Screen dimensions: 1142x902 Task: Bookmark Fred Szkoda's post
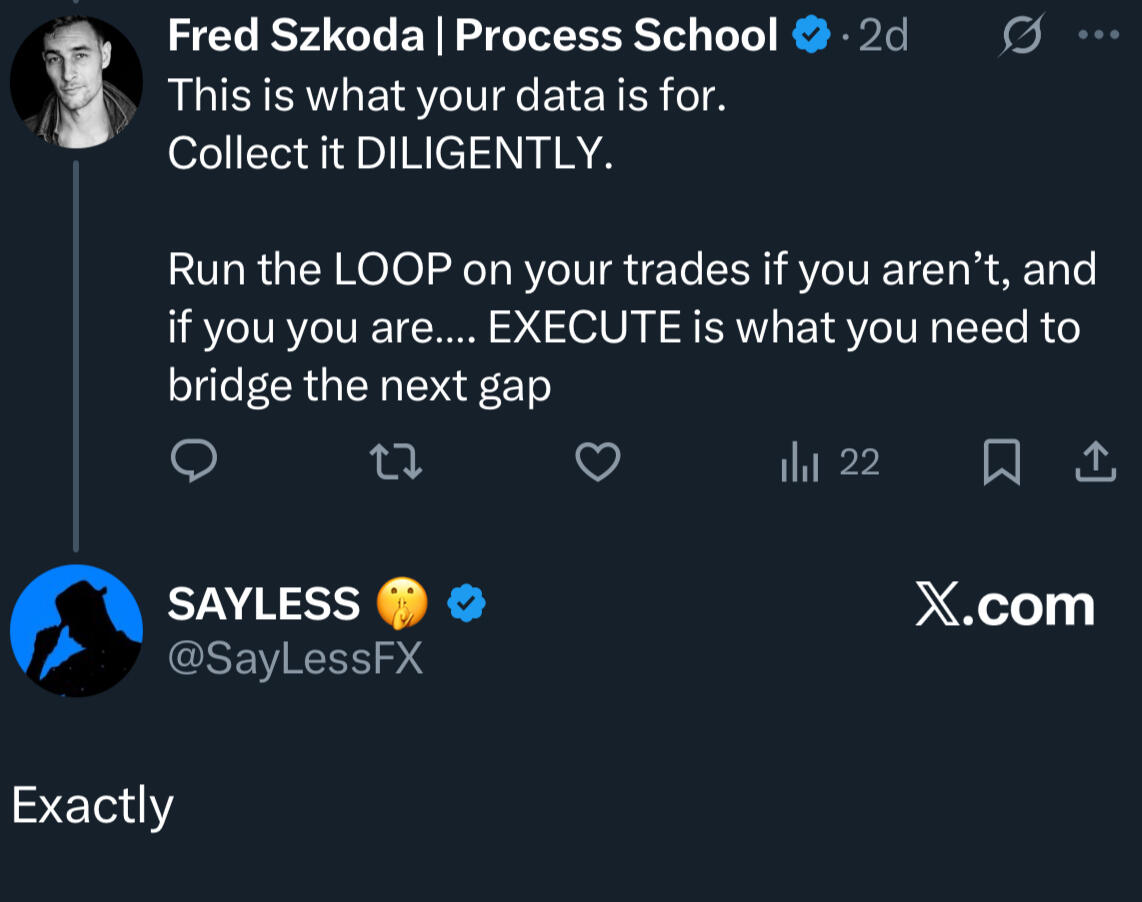point(1001,463)
